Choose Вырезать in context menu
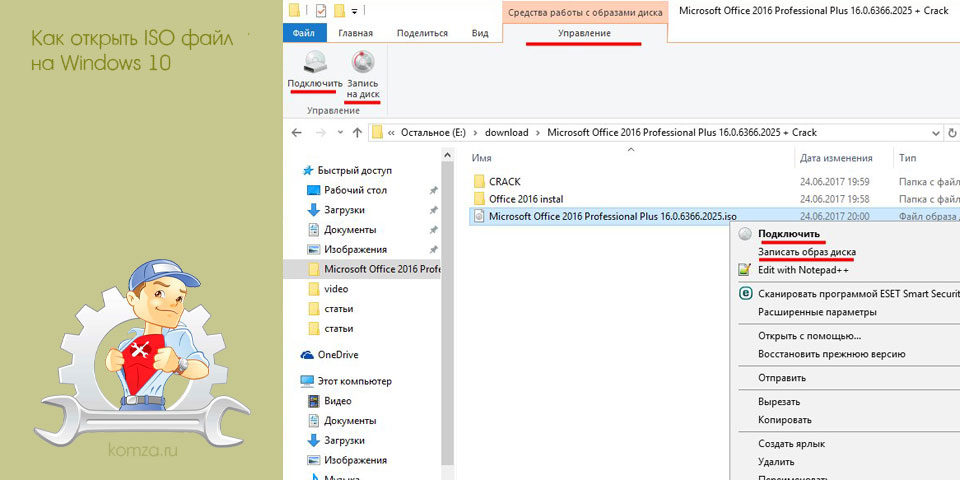Image resolution: width=960 pixels, height=480 pixels. coord(779,402)
